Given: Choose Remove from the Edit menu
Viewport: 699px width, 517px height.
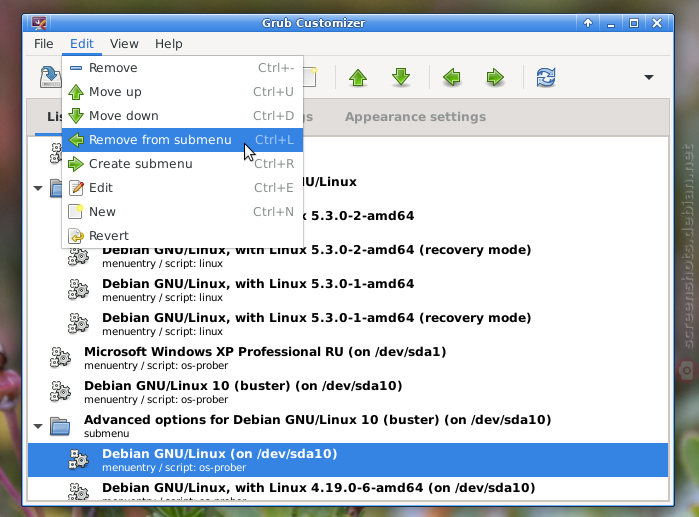Looking at the screenshot, I should [182, 68].
